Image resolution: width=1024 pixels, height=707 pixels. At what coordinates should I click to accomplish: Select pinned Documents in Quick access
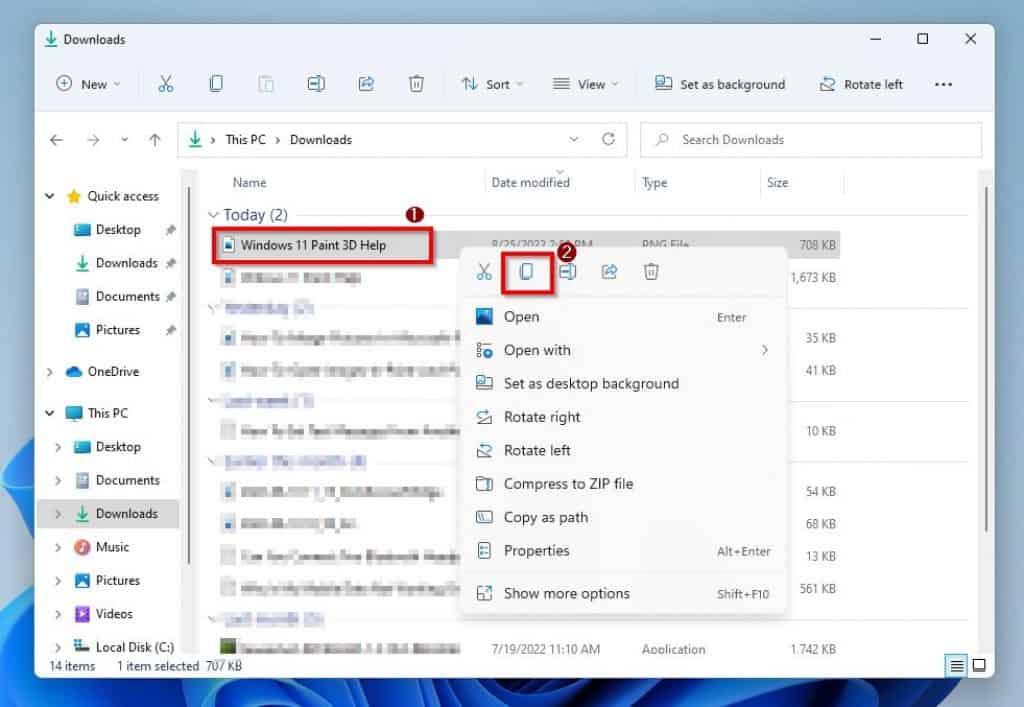[x=127, y=296]
